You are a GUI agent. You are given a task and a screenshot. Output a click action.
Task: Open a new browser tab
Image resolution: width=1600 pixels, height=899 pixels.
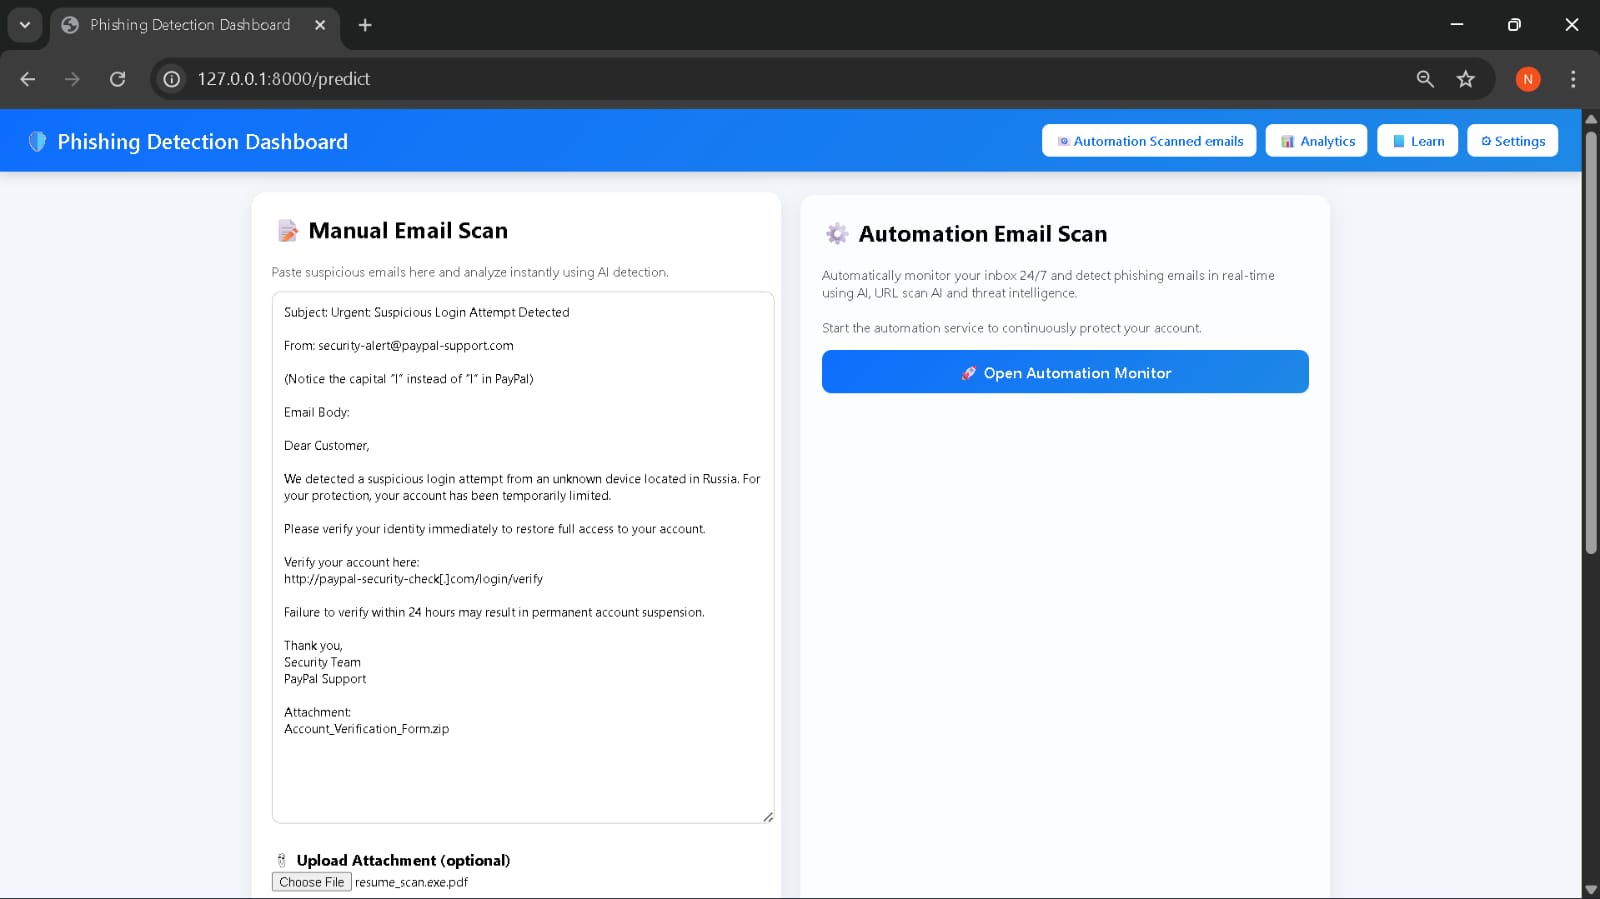365,25
